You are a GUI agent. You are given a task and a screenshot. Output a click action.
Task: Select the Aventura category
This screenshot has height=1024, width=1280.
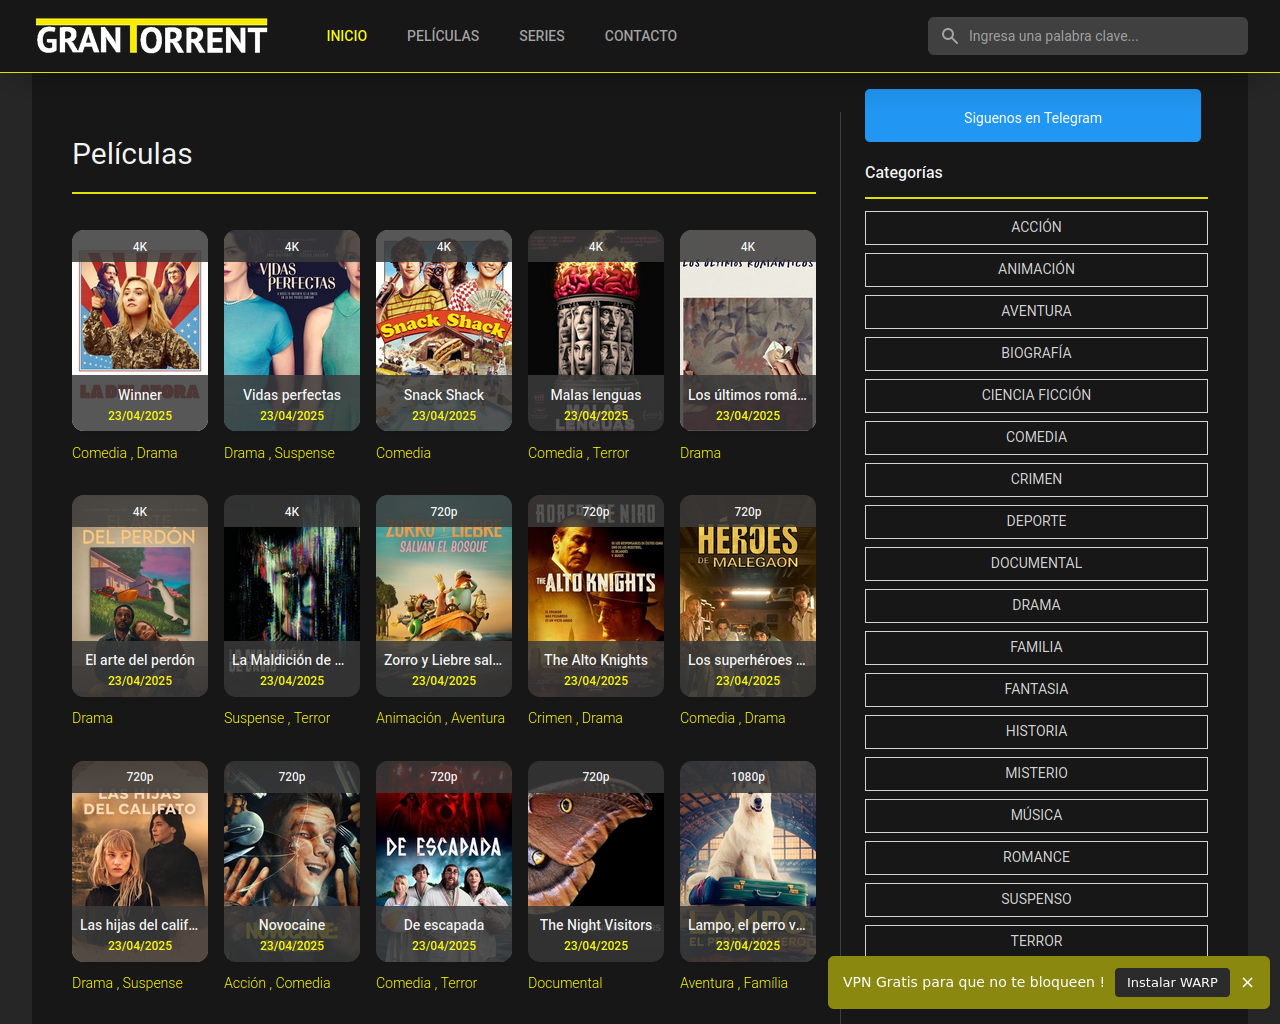pyautogui.click(x=1036, y=312)
